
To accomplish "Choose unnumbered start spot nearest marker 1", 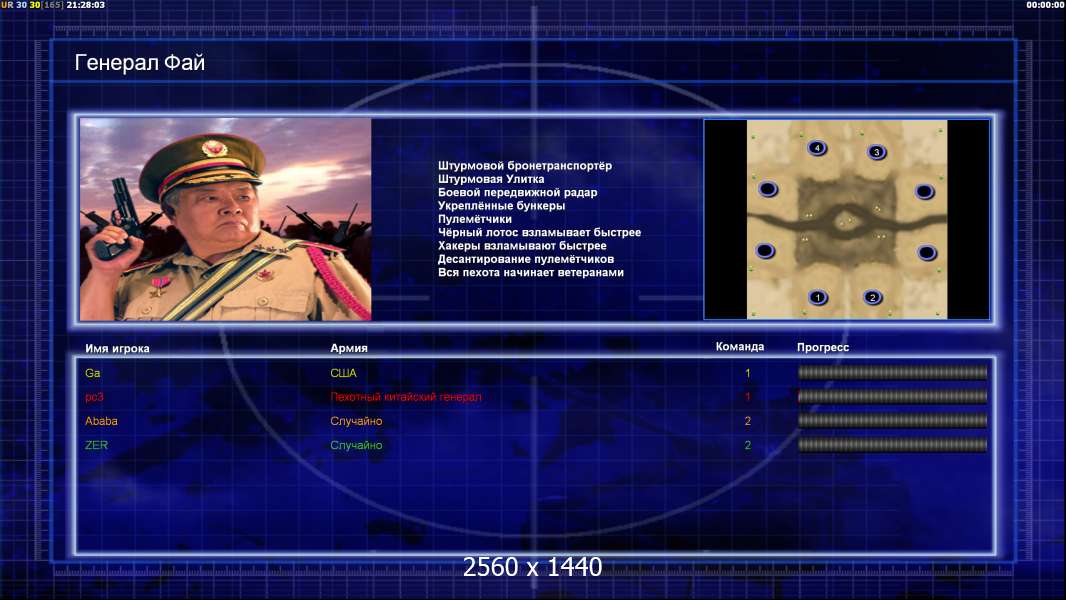I will (x=765, y=251).
